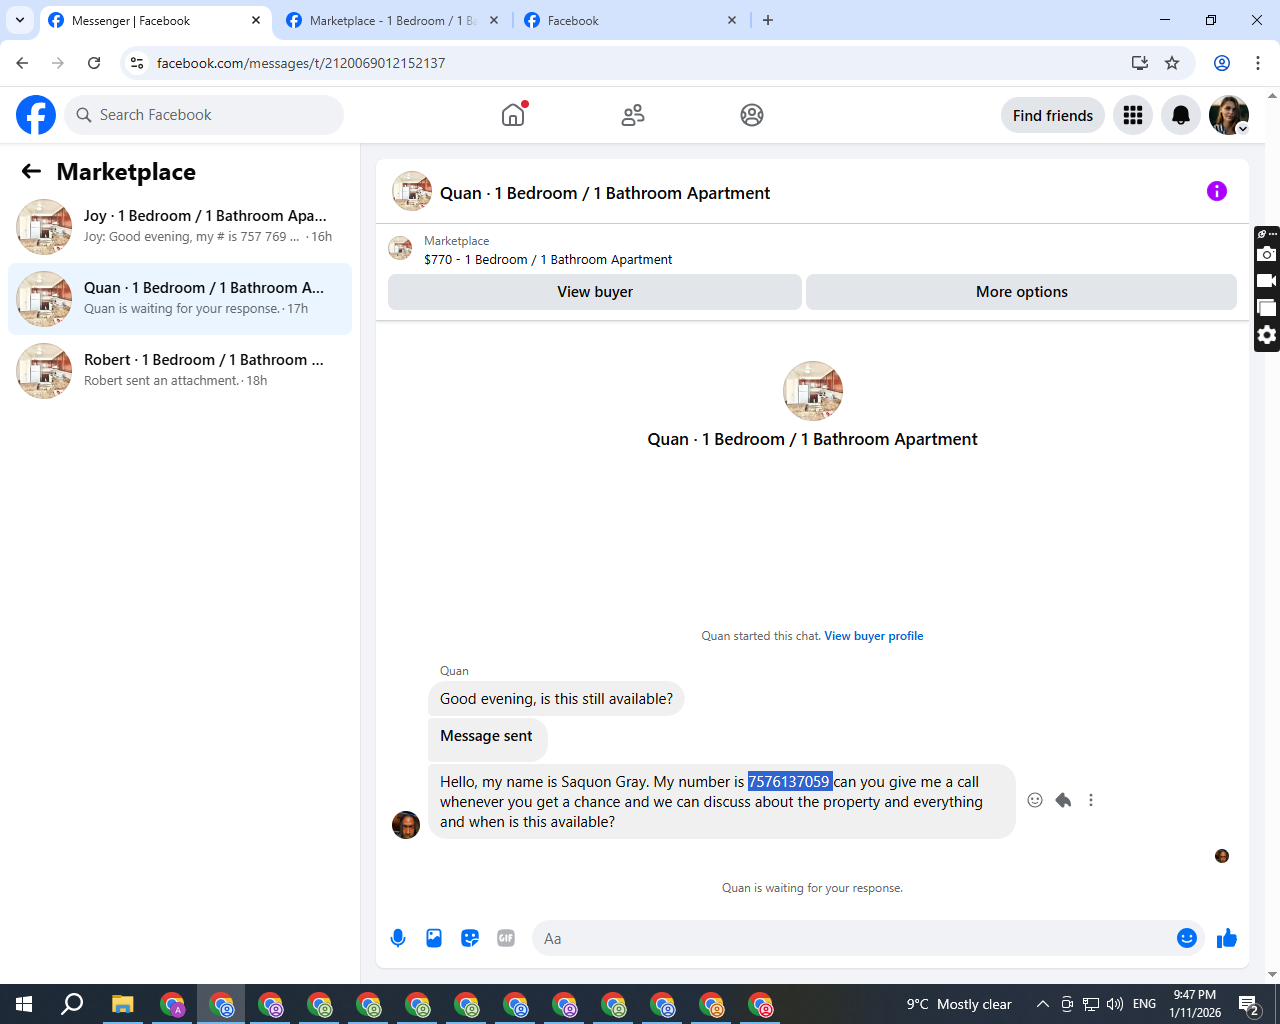
Task: Open the capture toolbar gallery icon
Action: click(x=1267, y=308)
